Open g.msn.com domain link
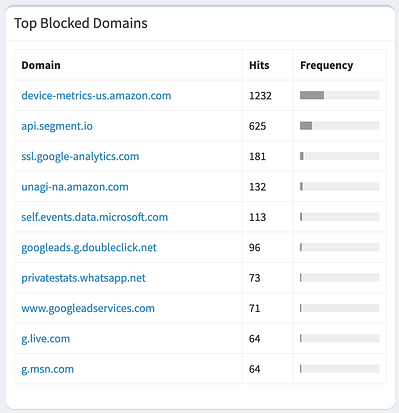 pyautogui.click(x=48, y=369)
